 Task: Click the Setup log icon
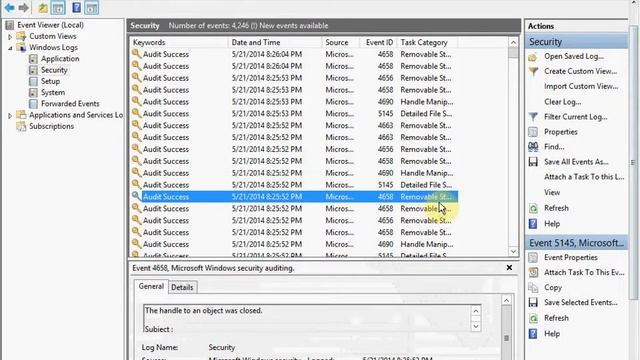click(x=33, y=81)
